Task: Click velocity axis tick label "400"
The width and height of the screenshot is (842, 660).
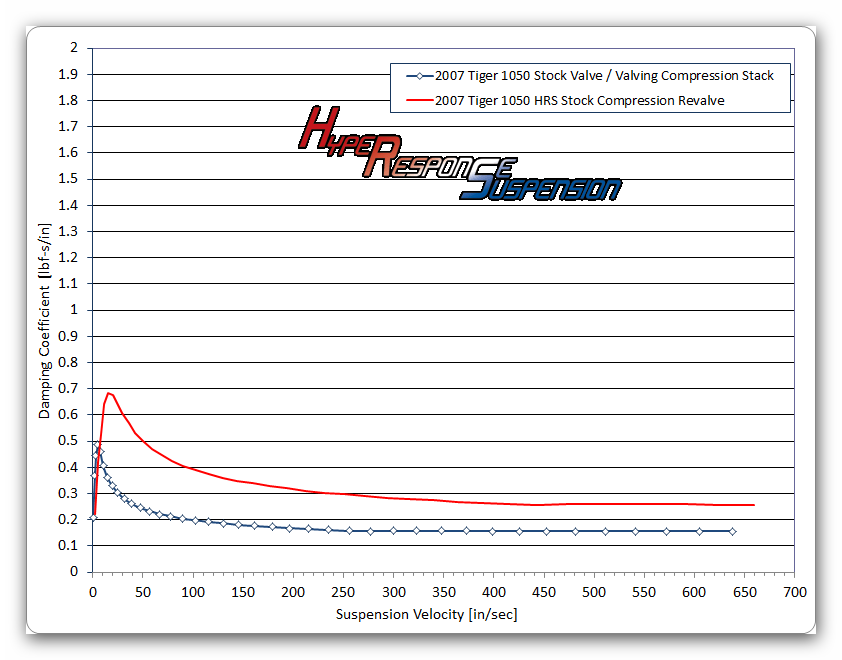Action: [493, 592]
